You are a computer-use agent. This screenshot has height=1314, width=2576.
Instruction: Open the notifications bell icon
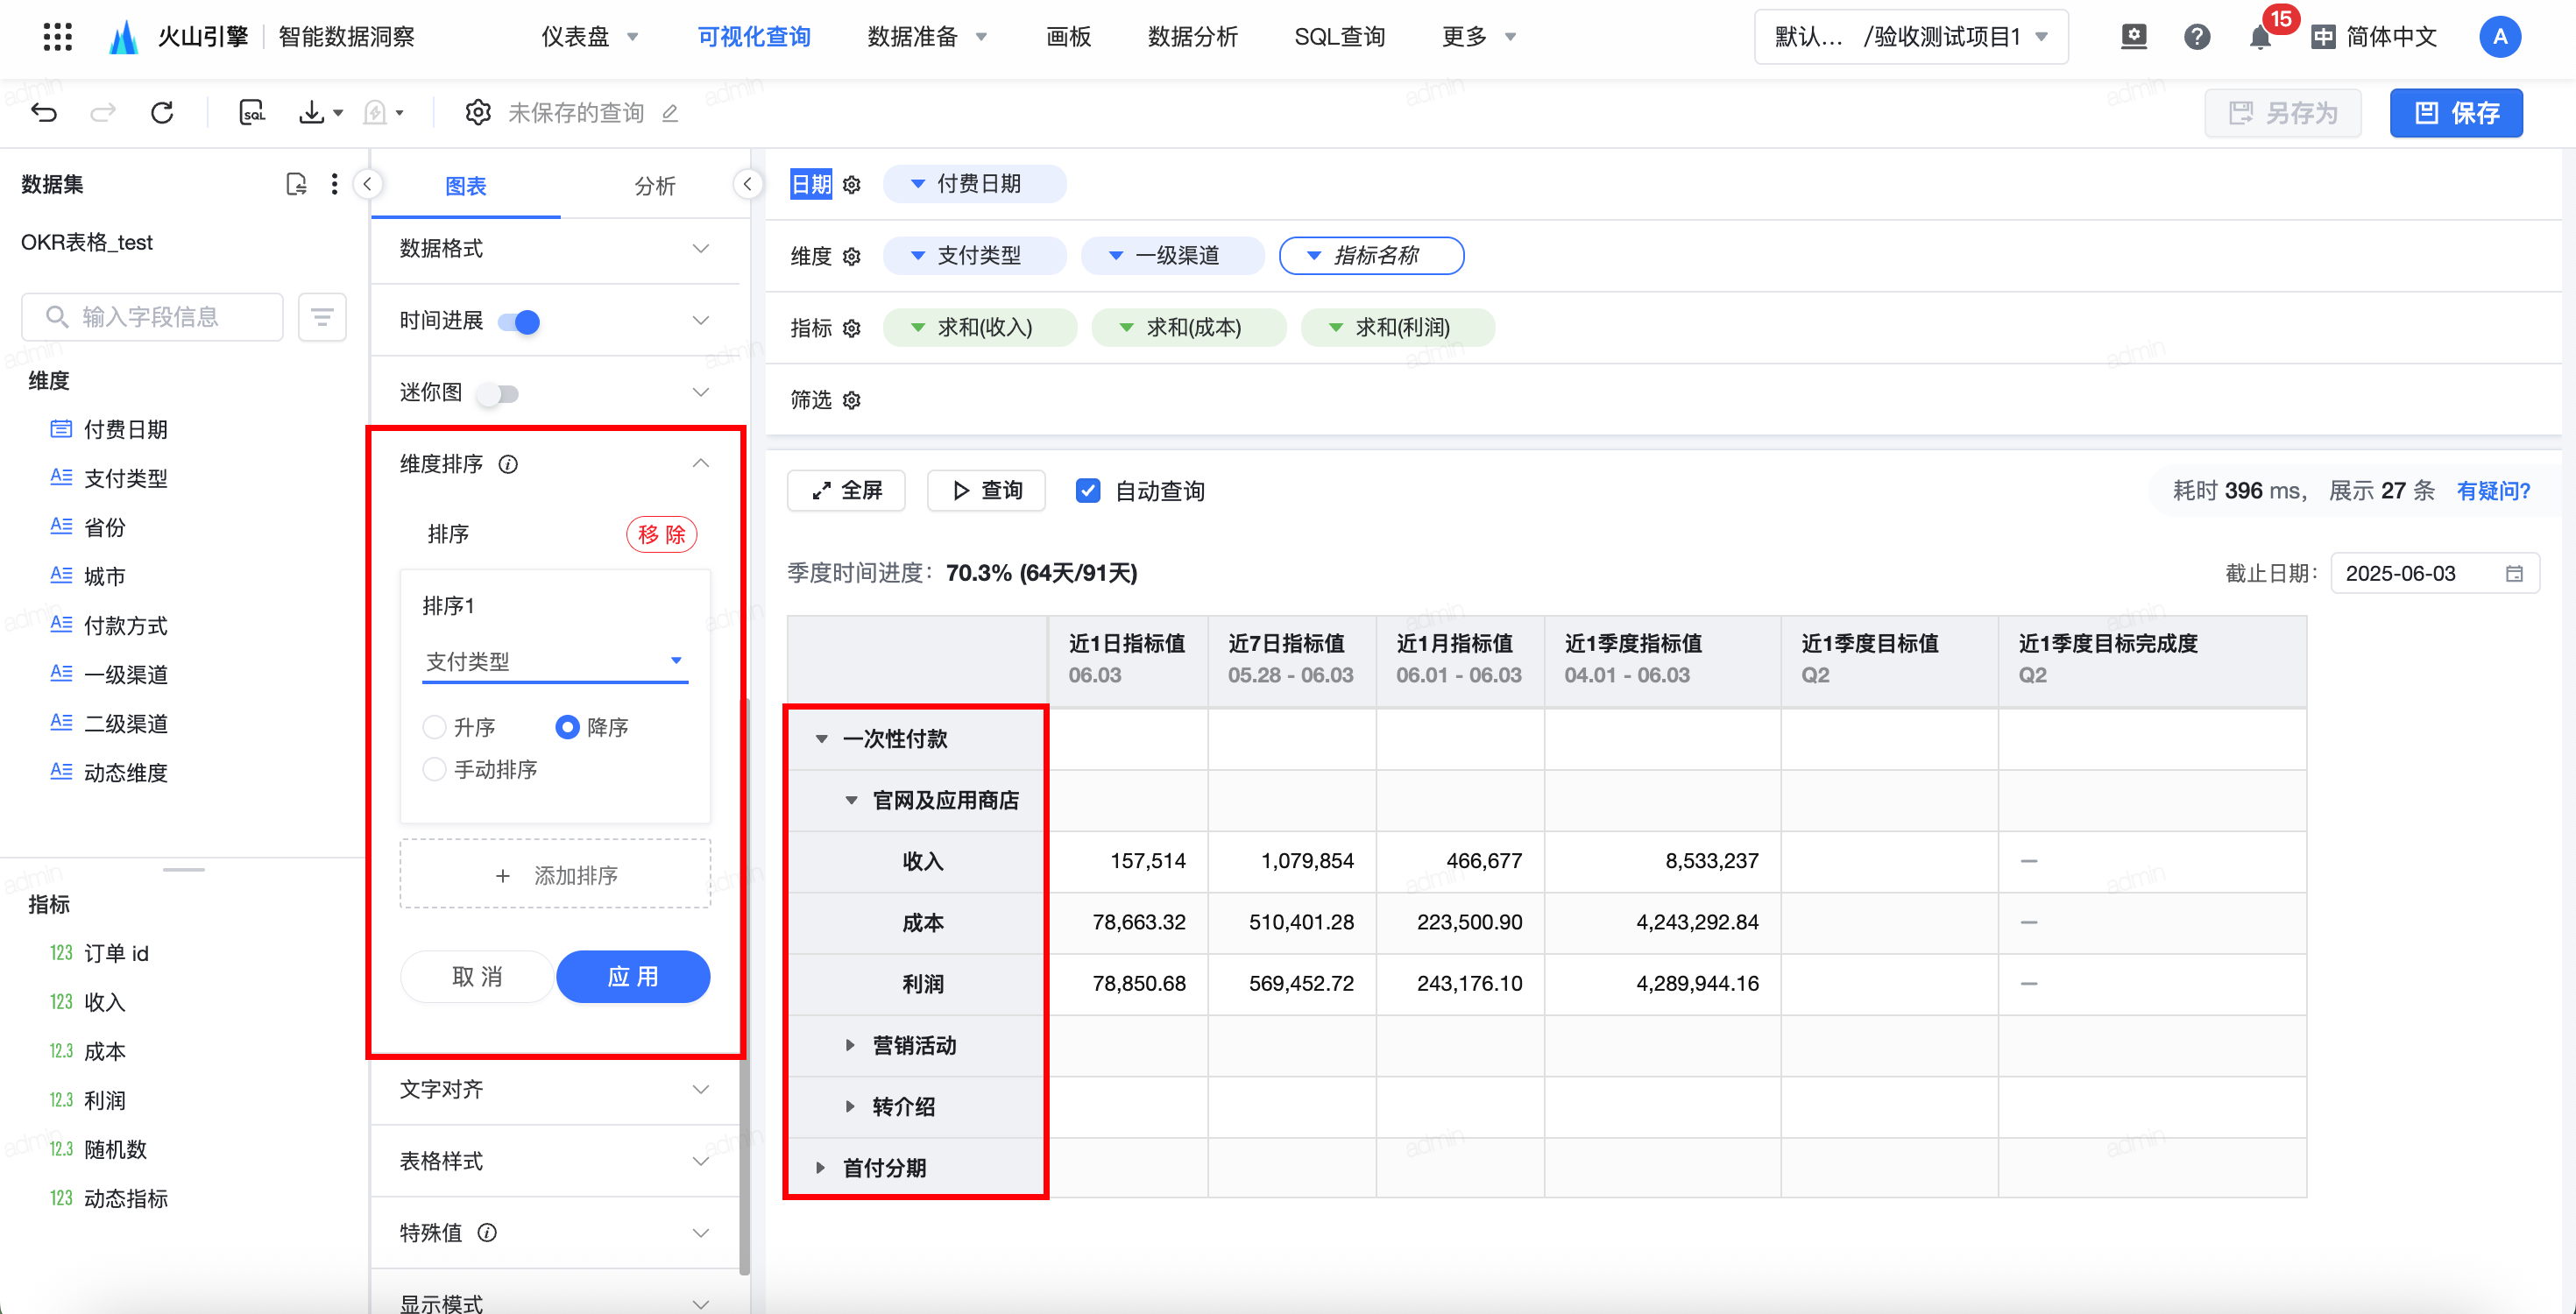tap(2260, 38)
